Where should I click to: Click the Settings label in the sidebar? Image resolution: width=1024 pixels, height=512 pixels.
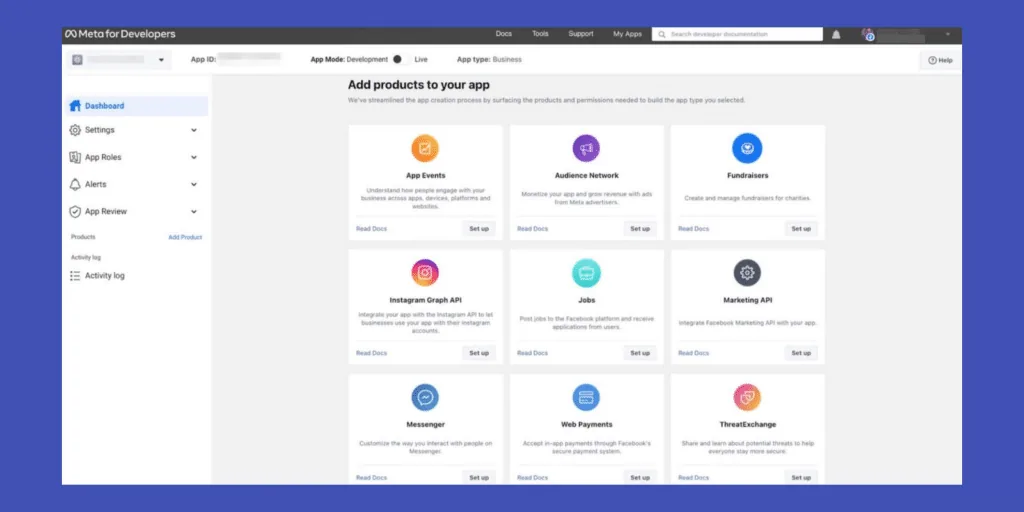pyautogui.click(x=99, y=130)
